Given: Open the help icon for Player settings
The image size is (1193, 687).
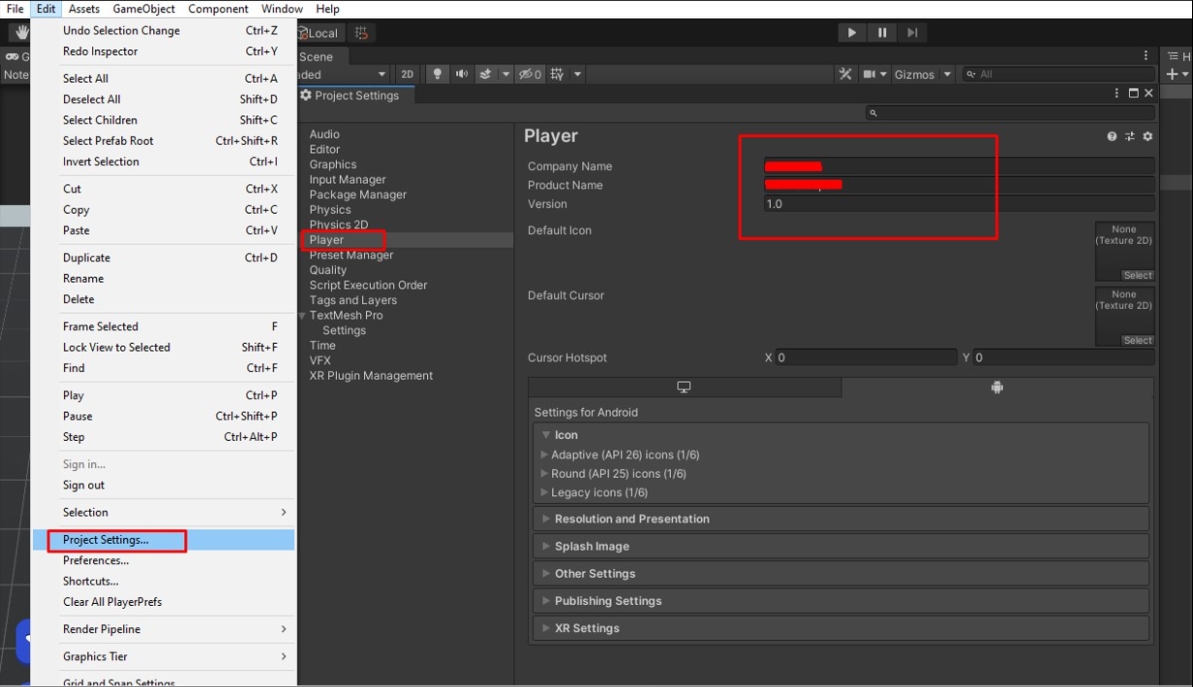Looking at the screenshot, I should [1111, 136].
